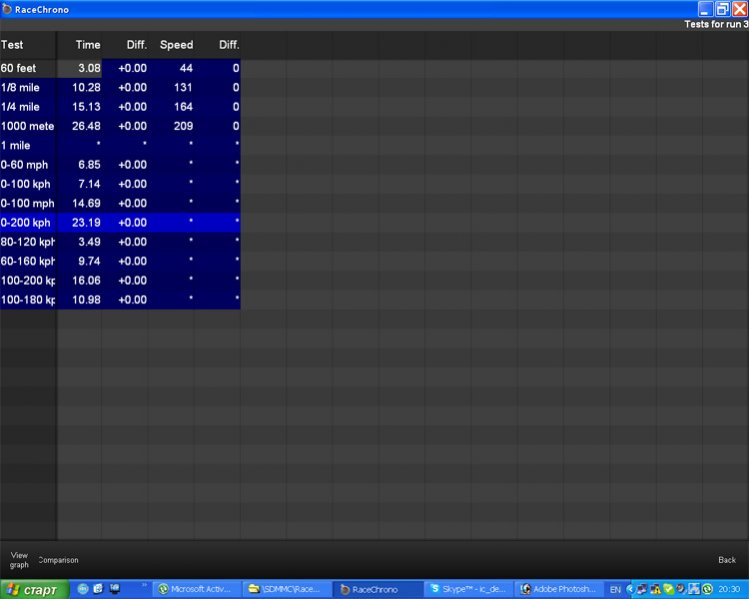Click the Test column header

pos(13,45)
